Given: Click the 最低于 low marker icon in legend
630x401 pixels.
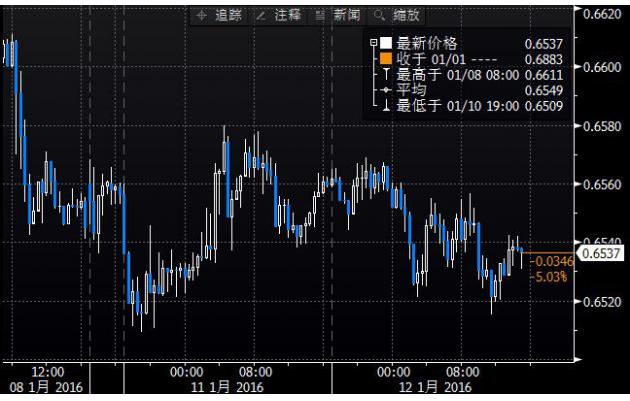Looking at the screenshot, I should pyautogui.click(x=386, y=106).
